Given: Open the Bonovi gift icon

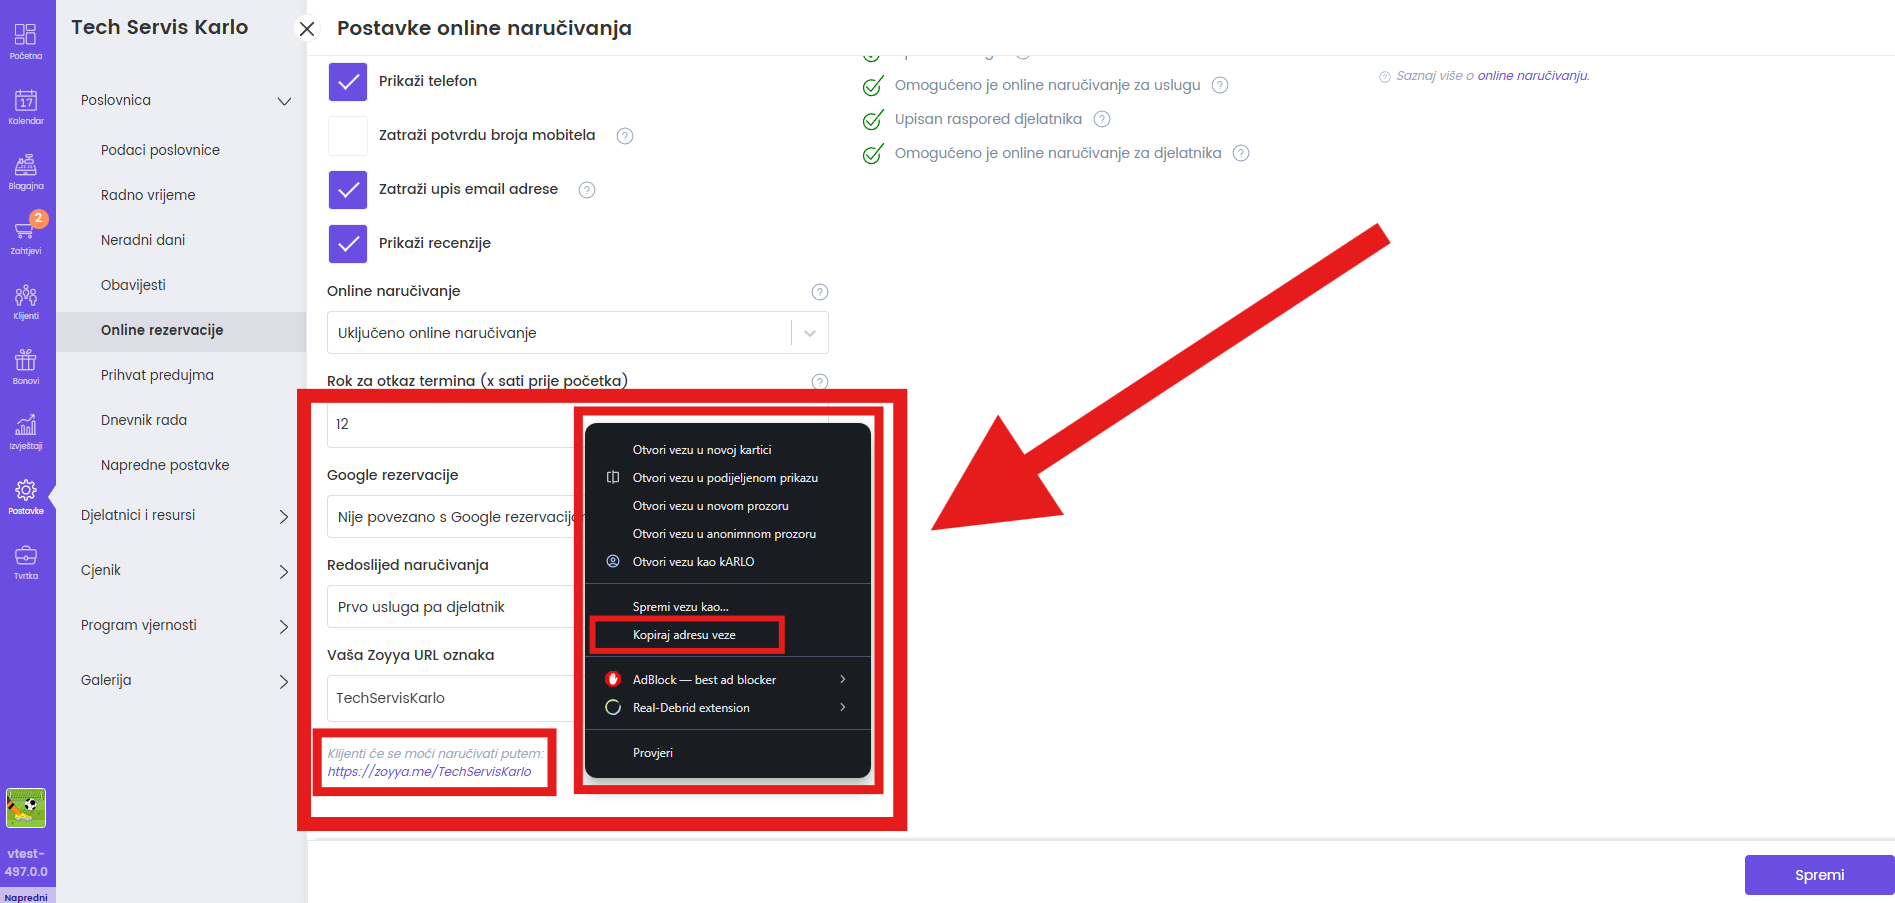Looking at the screenshot, I should pos(26,366).
